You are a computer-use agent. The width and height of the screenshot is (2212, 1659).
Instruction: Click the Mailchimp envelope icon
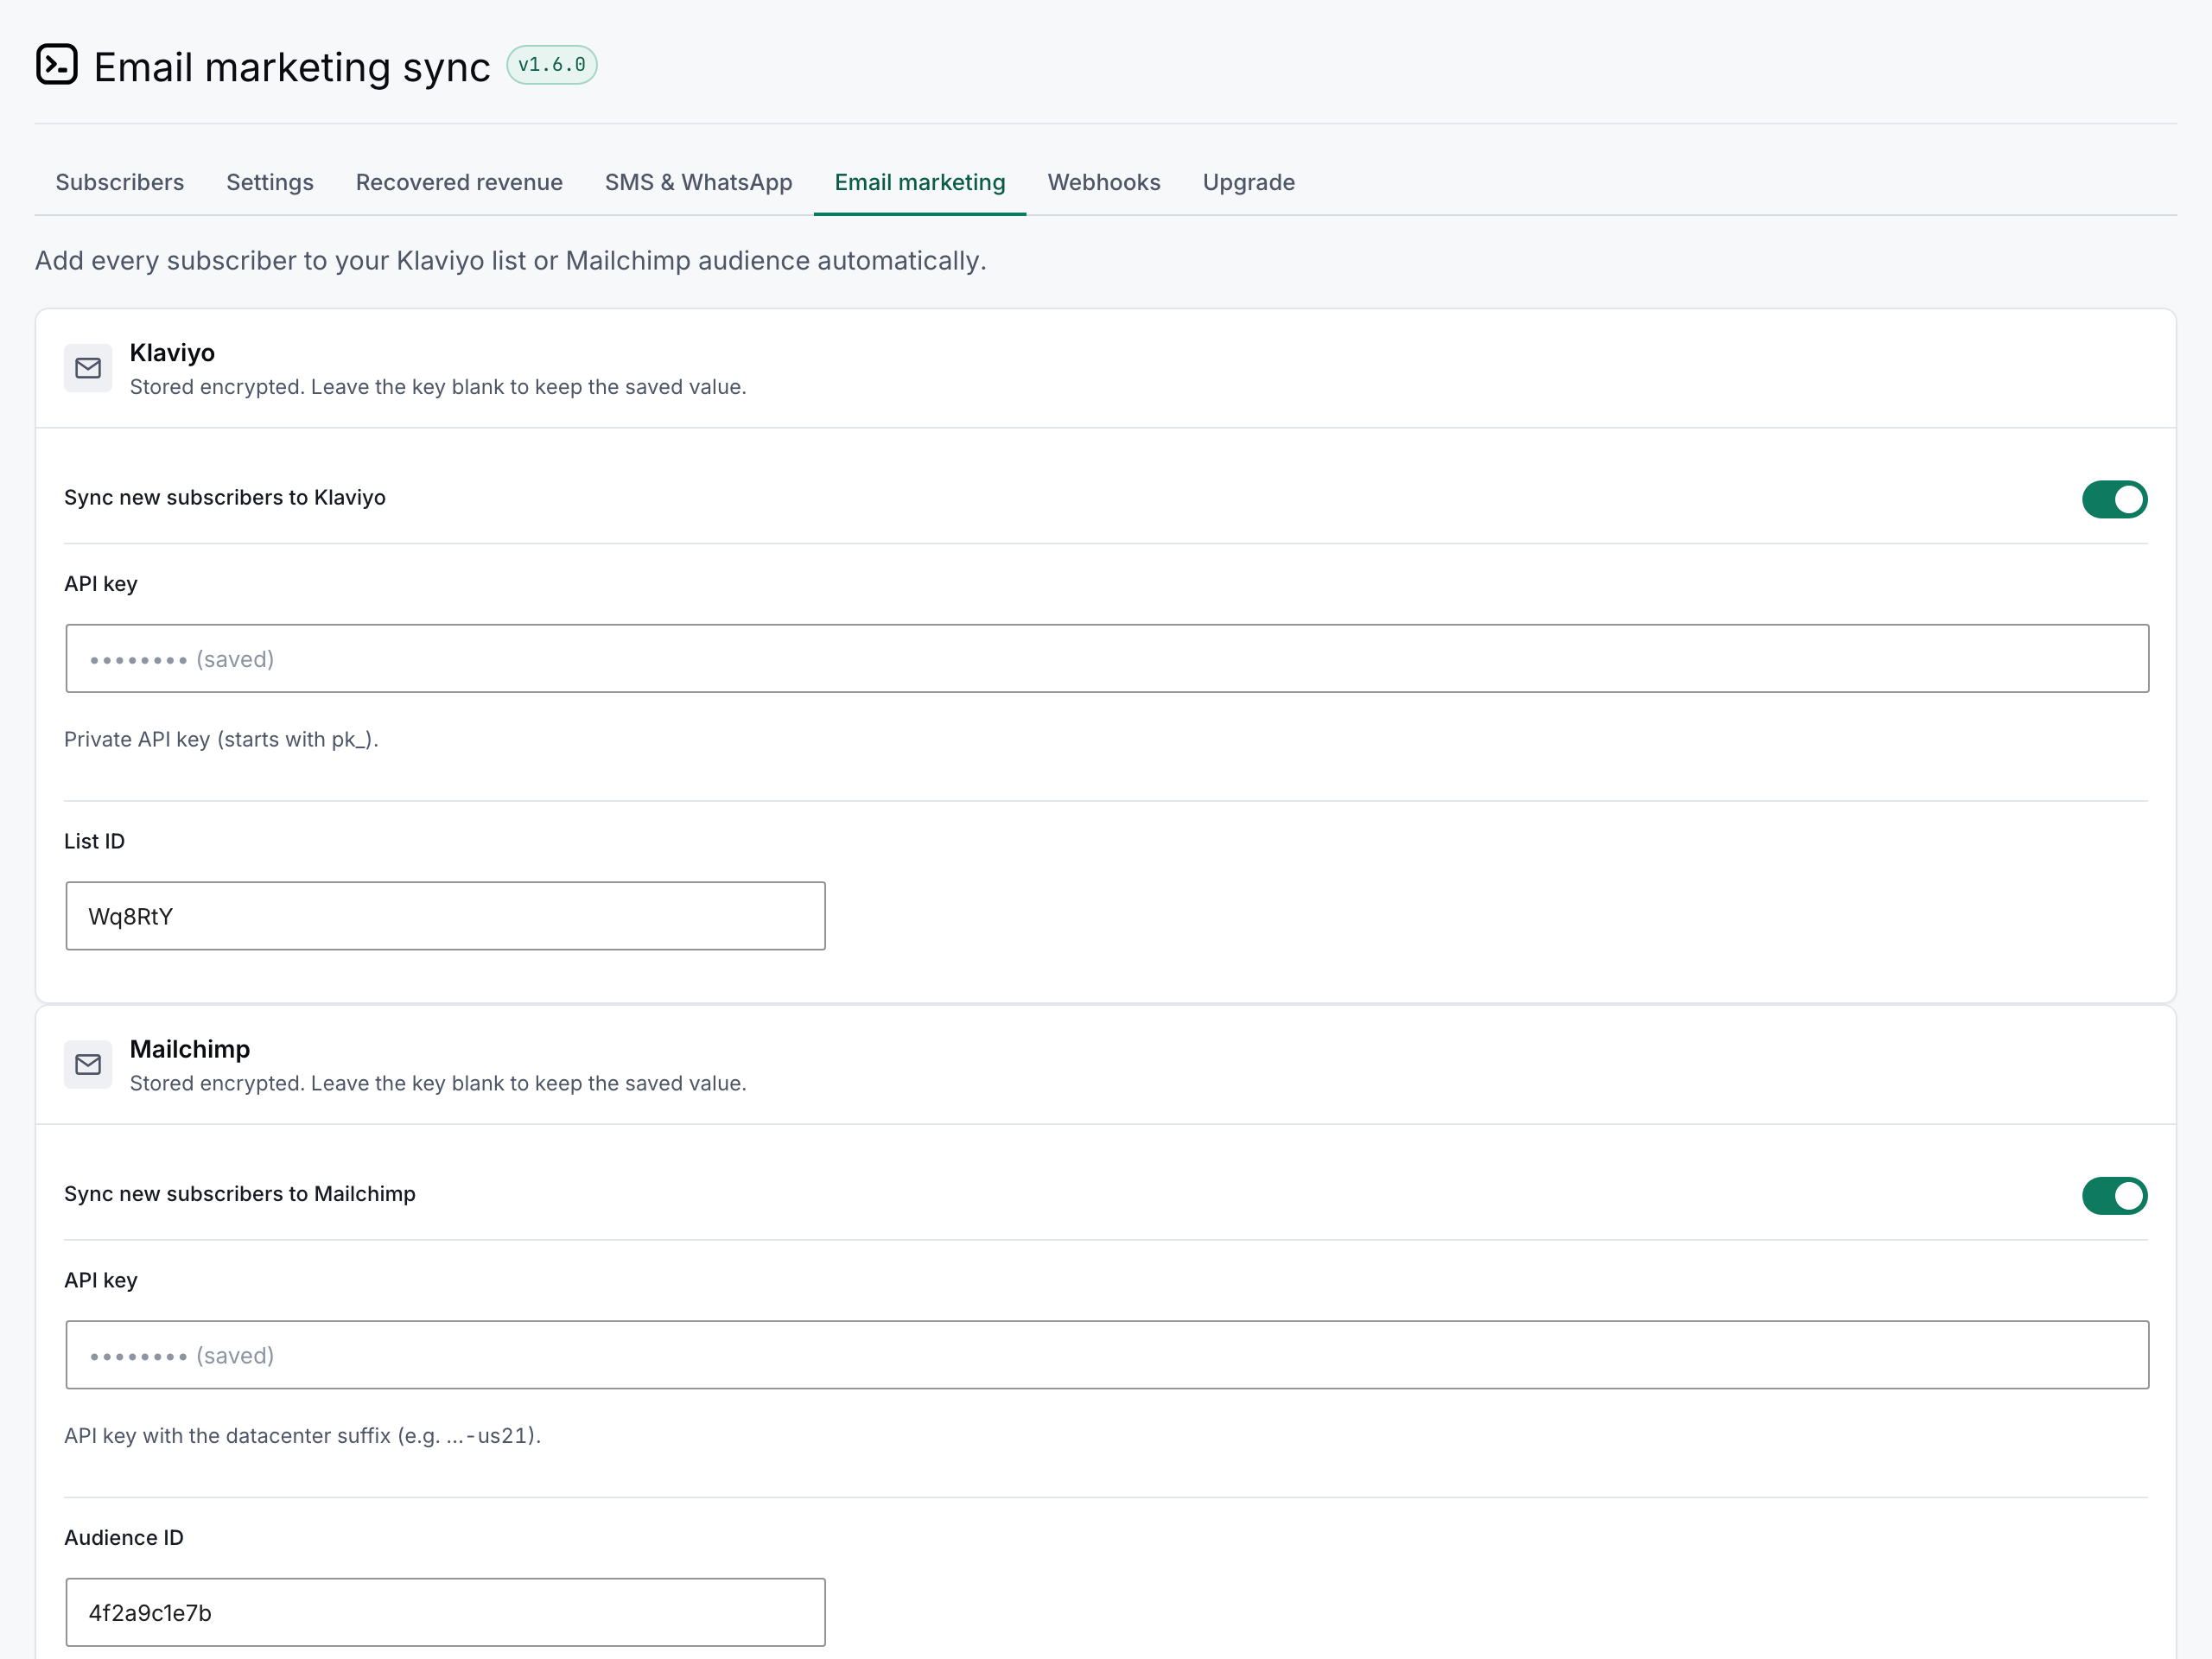tap(88, 1065)
